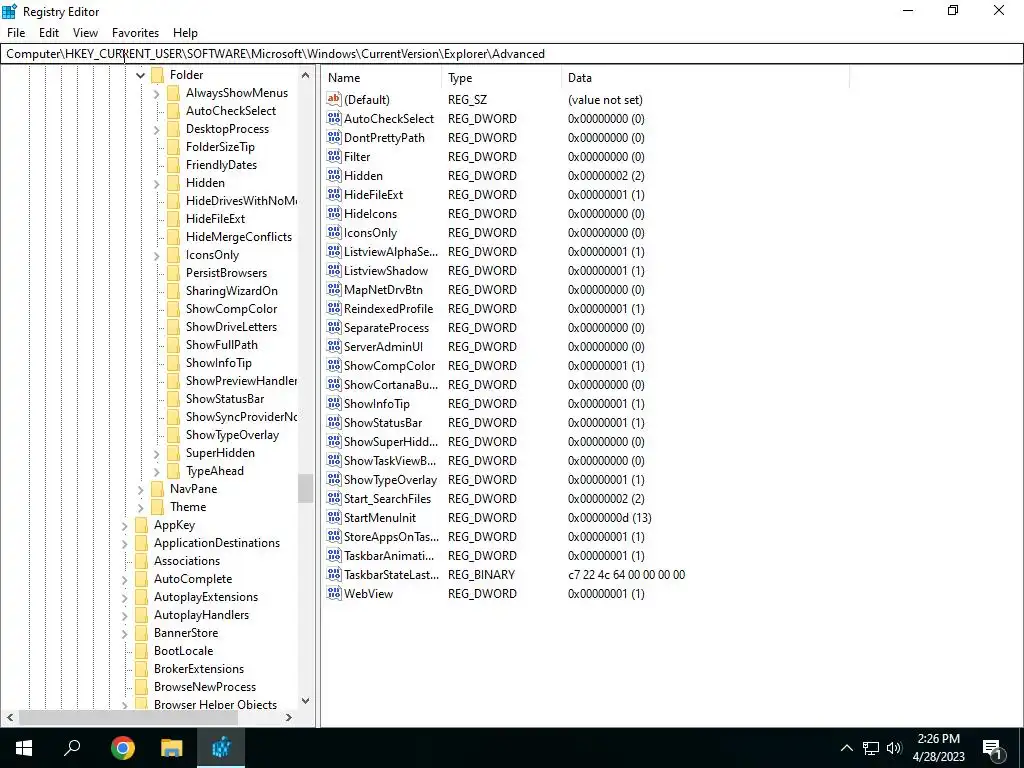Click tree vertical scrollbar up arrow
The height and width of the screenshot is (768, 1024).
click(305, 75)
